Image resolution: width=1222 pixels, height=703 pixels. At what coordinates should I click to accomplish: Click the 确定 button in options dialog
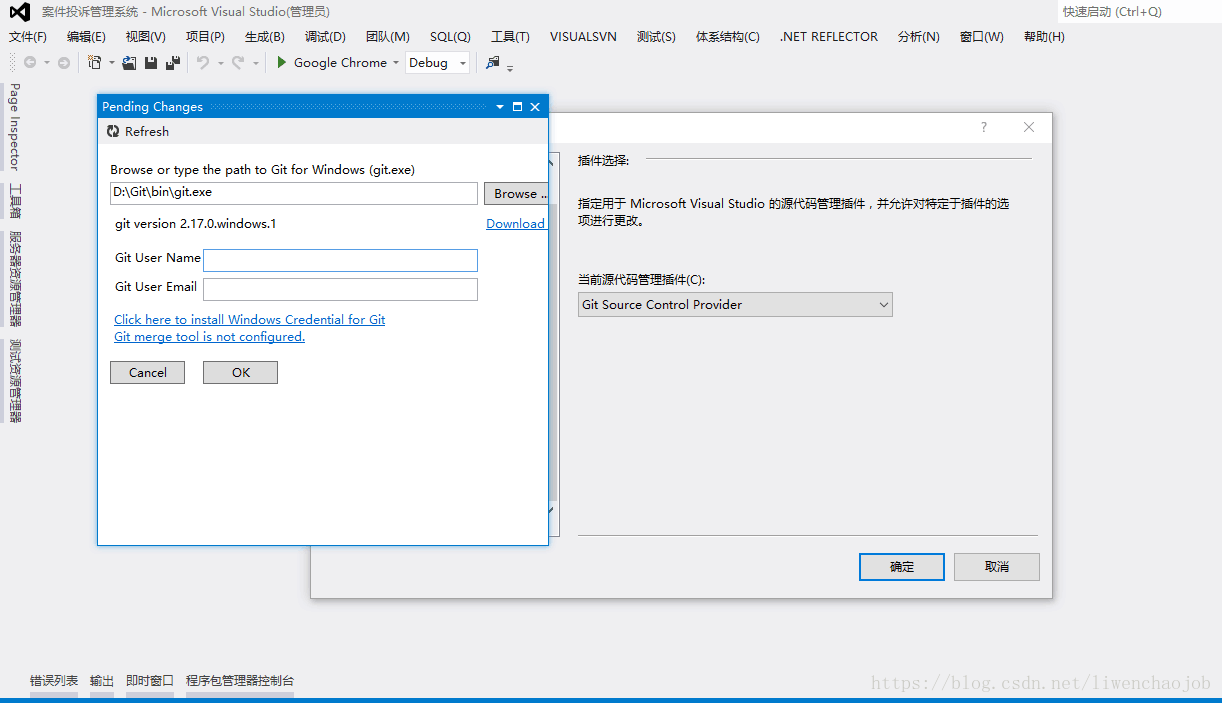[x=902, y=566]
